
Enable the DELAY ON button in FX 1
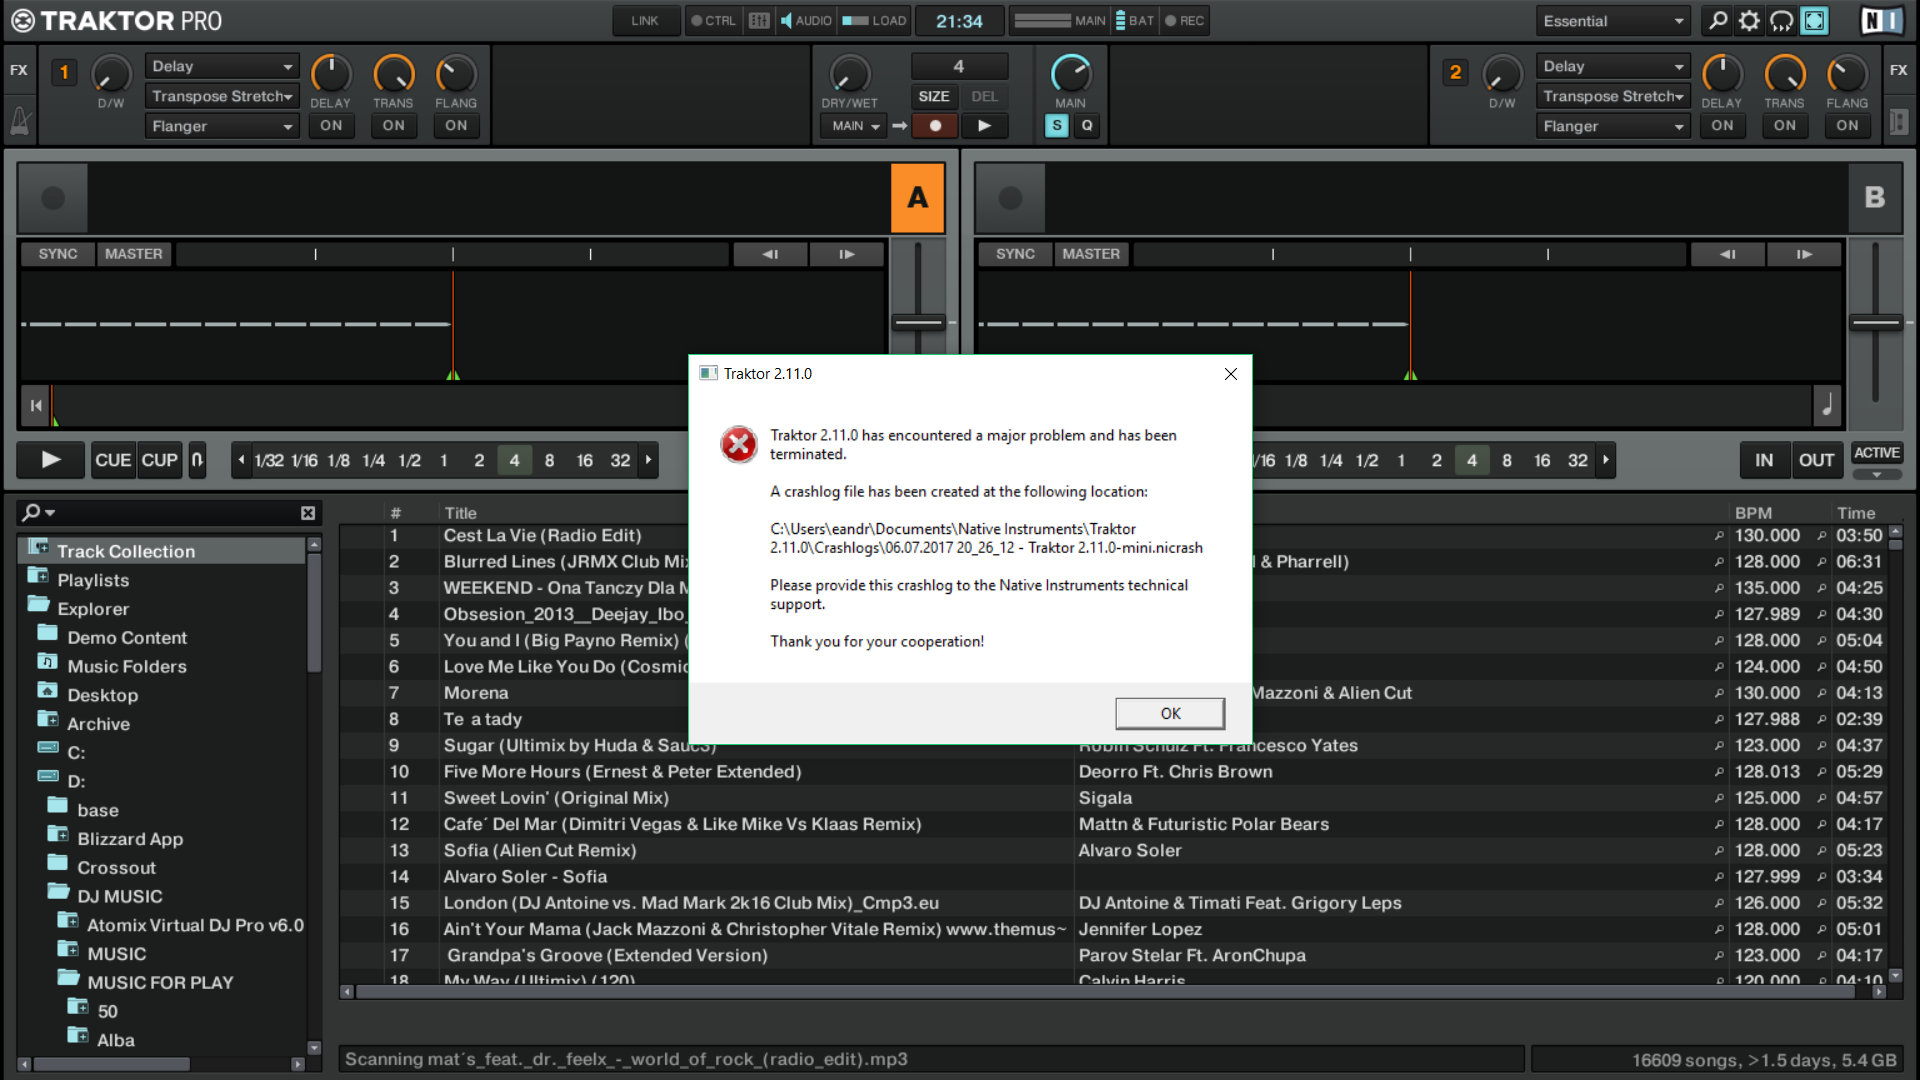pos(331,126)
